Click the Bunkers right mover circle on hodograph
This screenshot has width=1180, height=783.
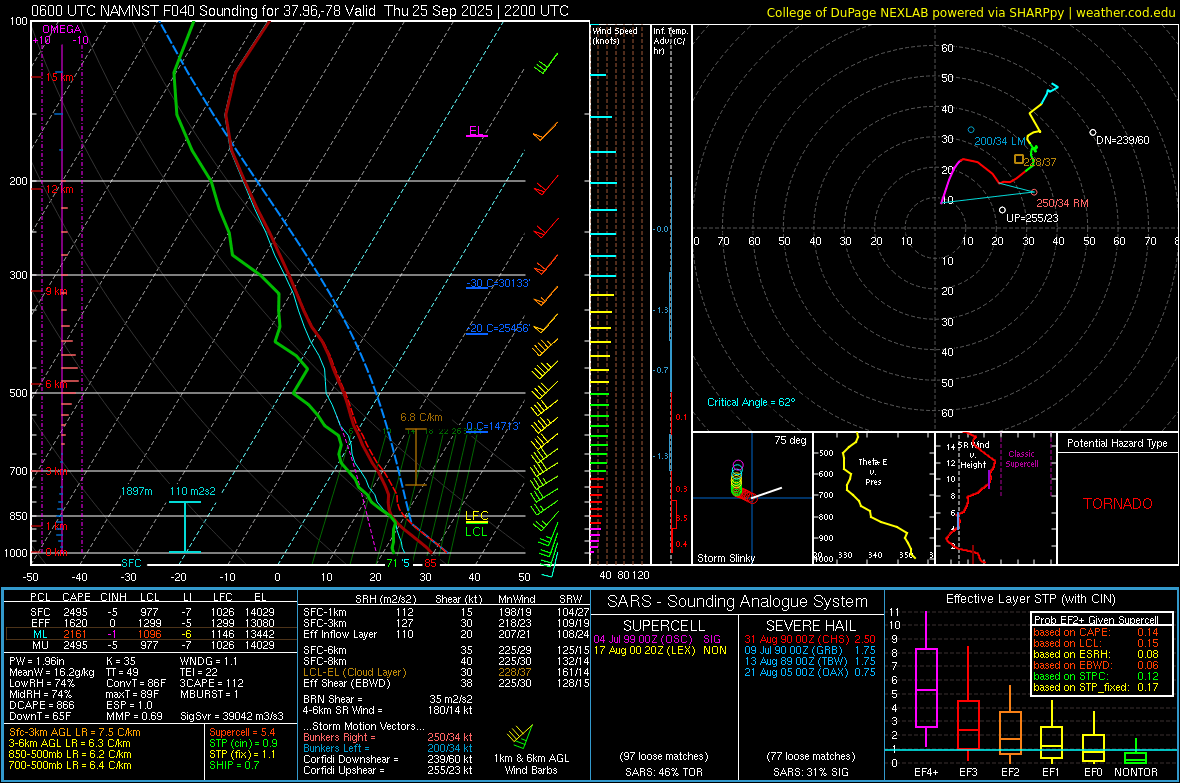tap(1034, 192)
